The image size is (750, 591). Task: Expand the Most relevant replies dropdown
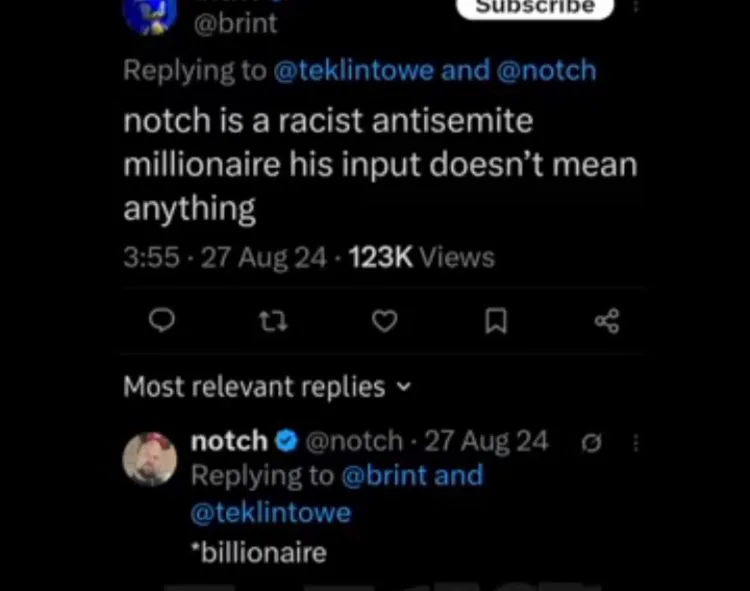point(267,386)
